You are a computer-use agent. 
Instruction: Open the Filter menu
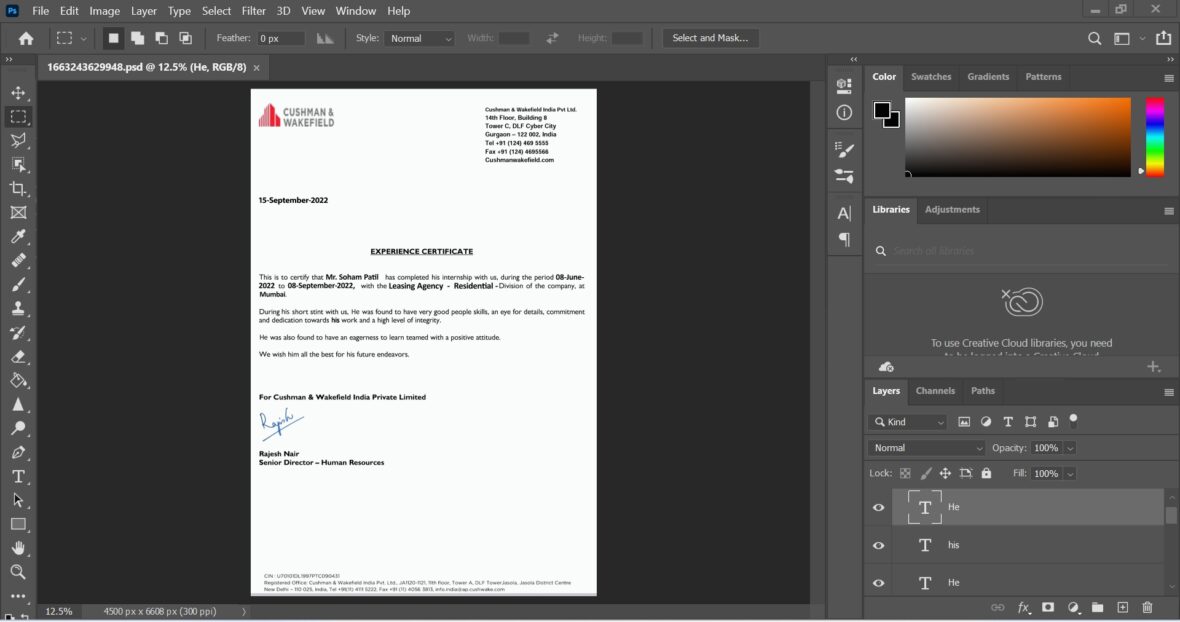(253, 11)
